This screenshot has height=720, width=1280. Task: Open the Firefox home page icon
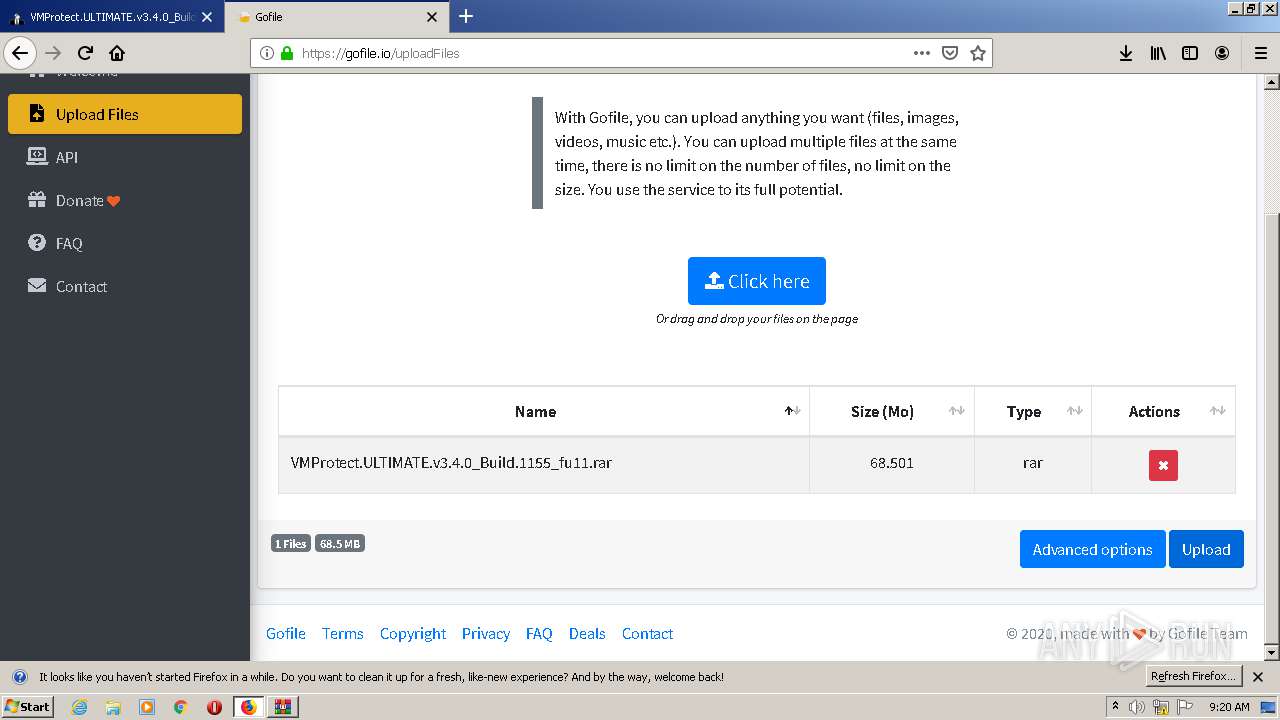pos(117,53)
